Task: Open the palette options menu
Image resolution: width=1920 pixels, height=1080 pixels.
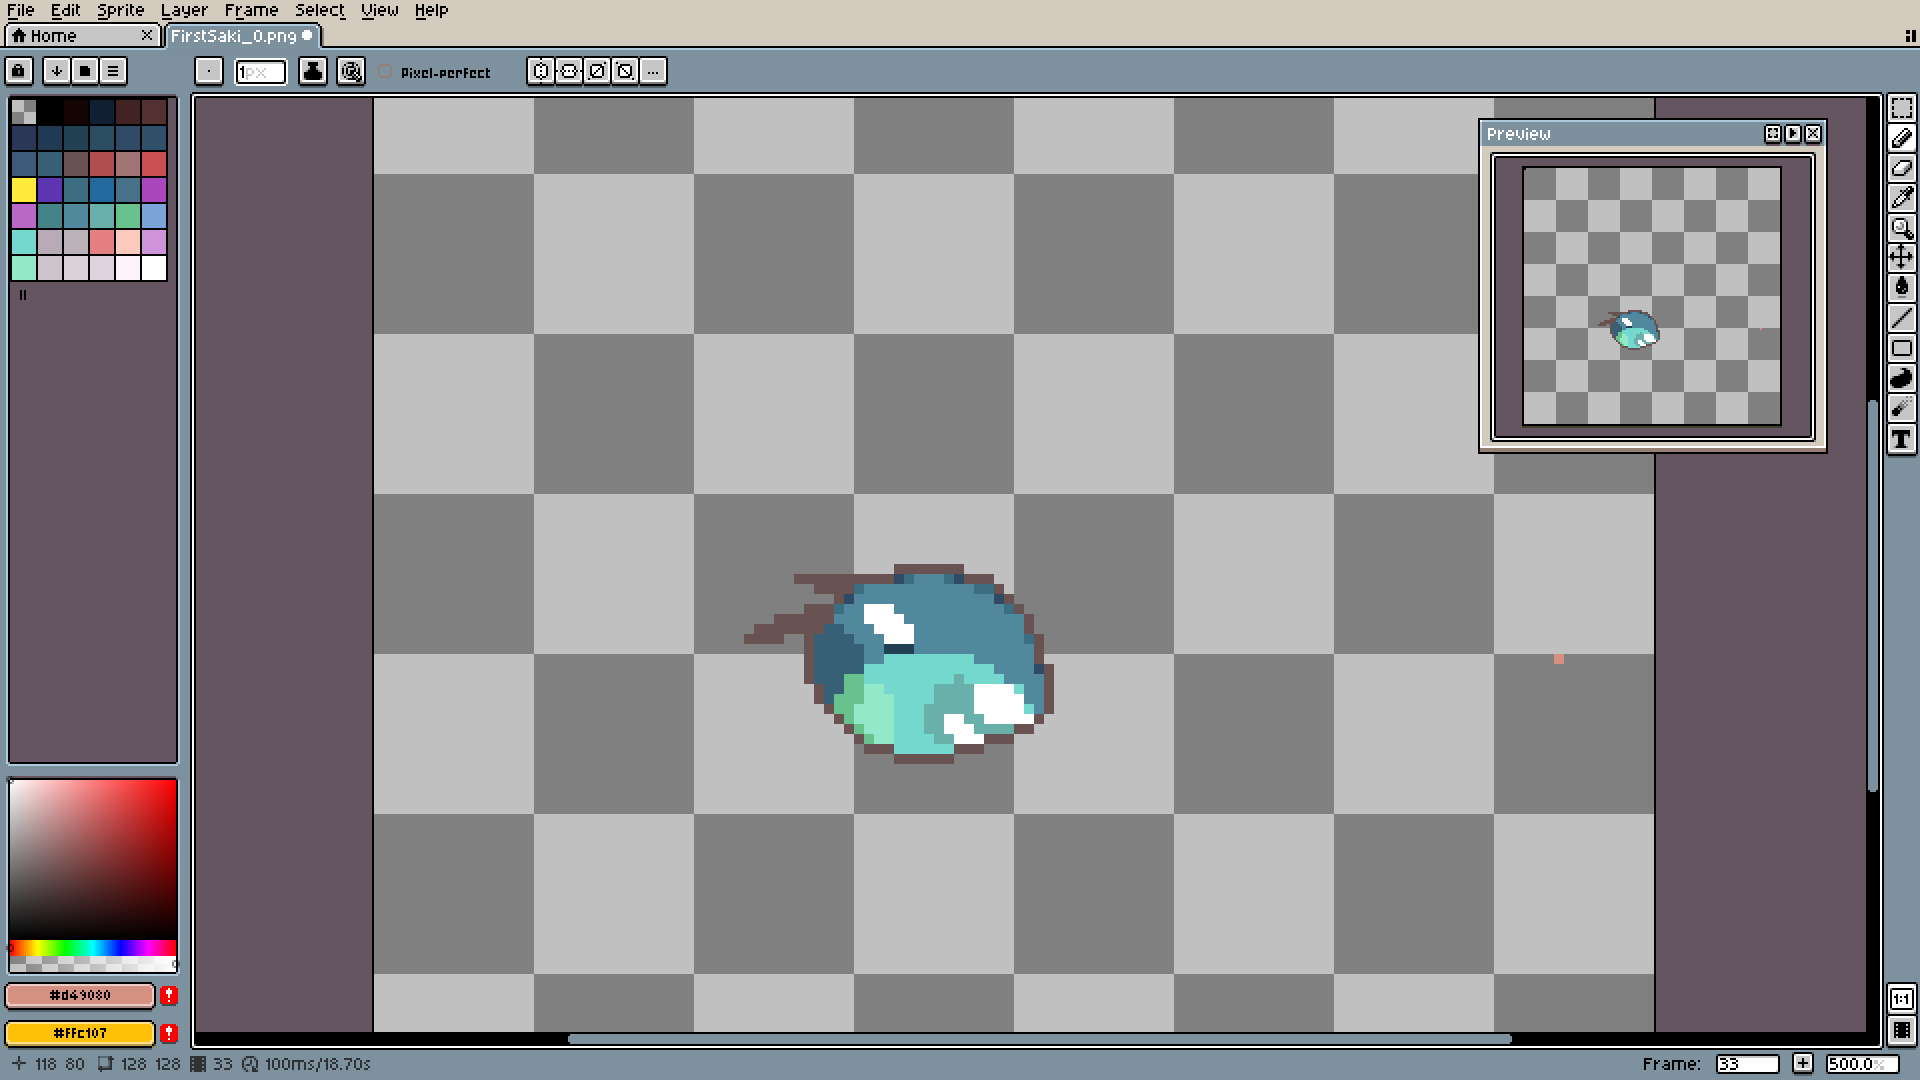Action: click(113, 71)
